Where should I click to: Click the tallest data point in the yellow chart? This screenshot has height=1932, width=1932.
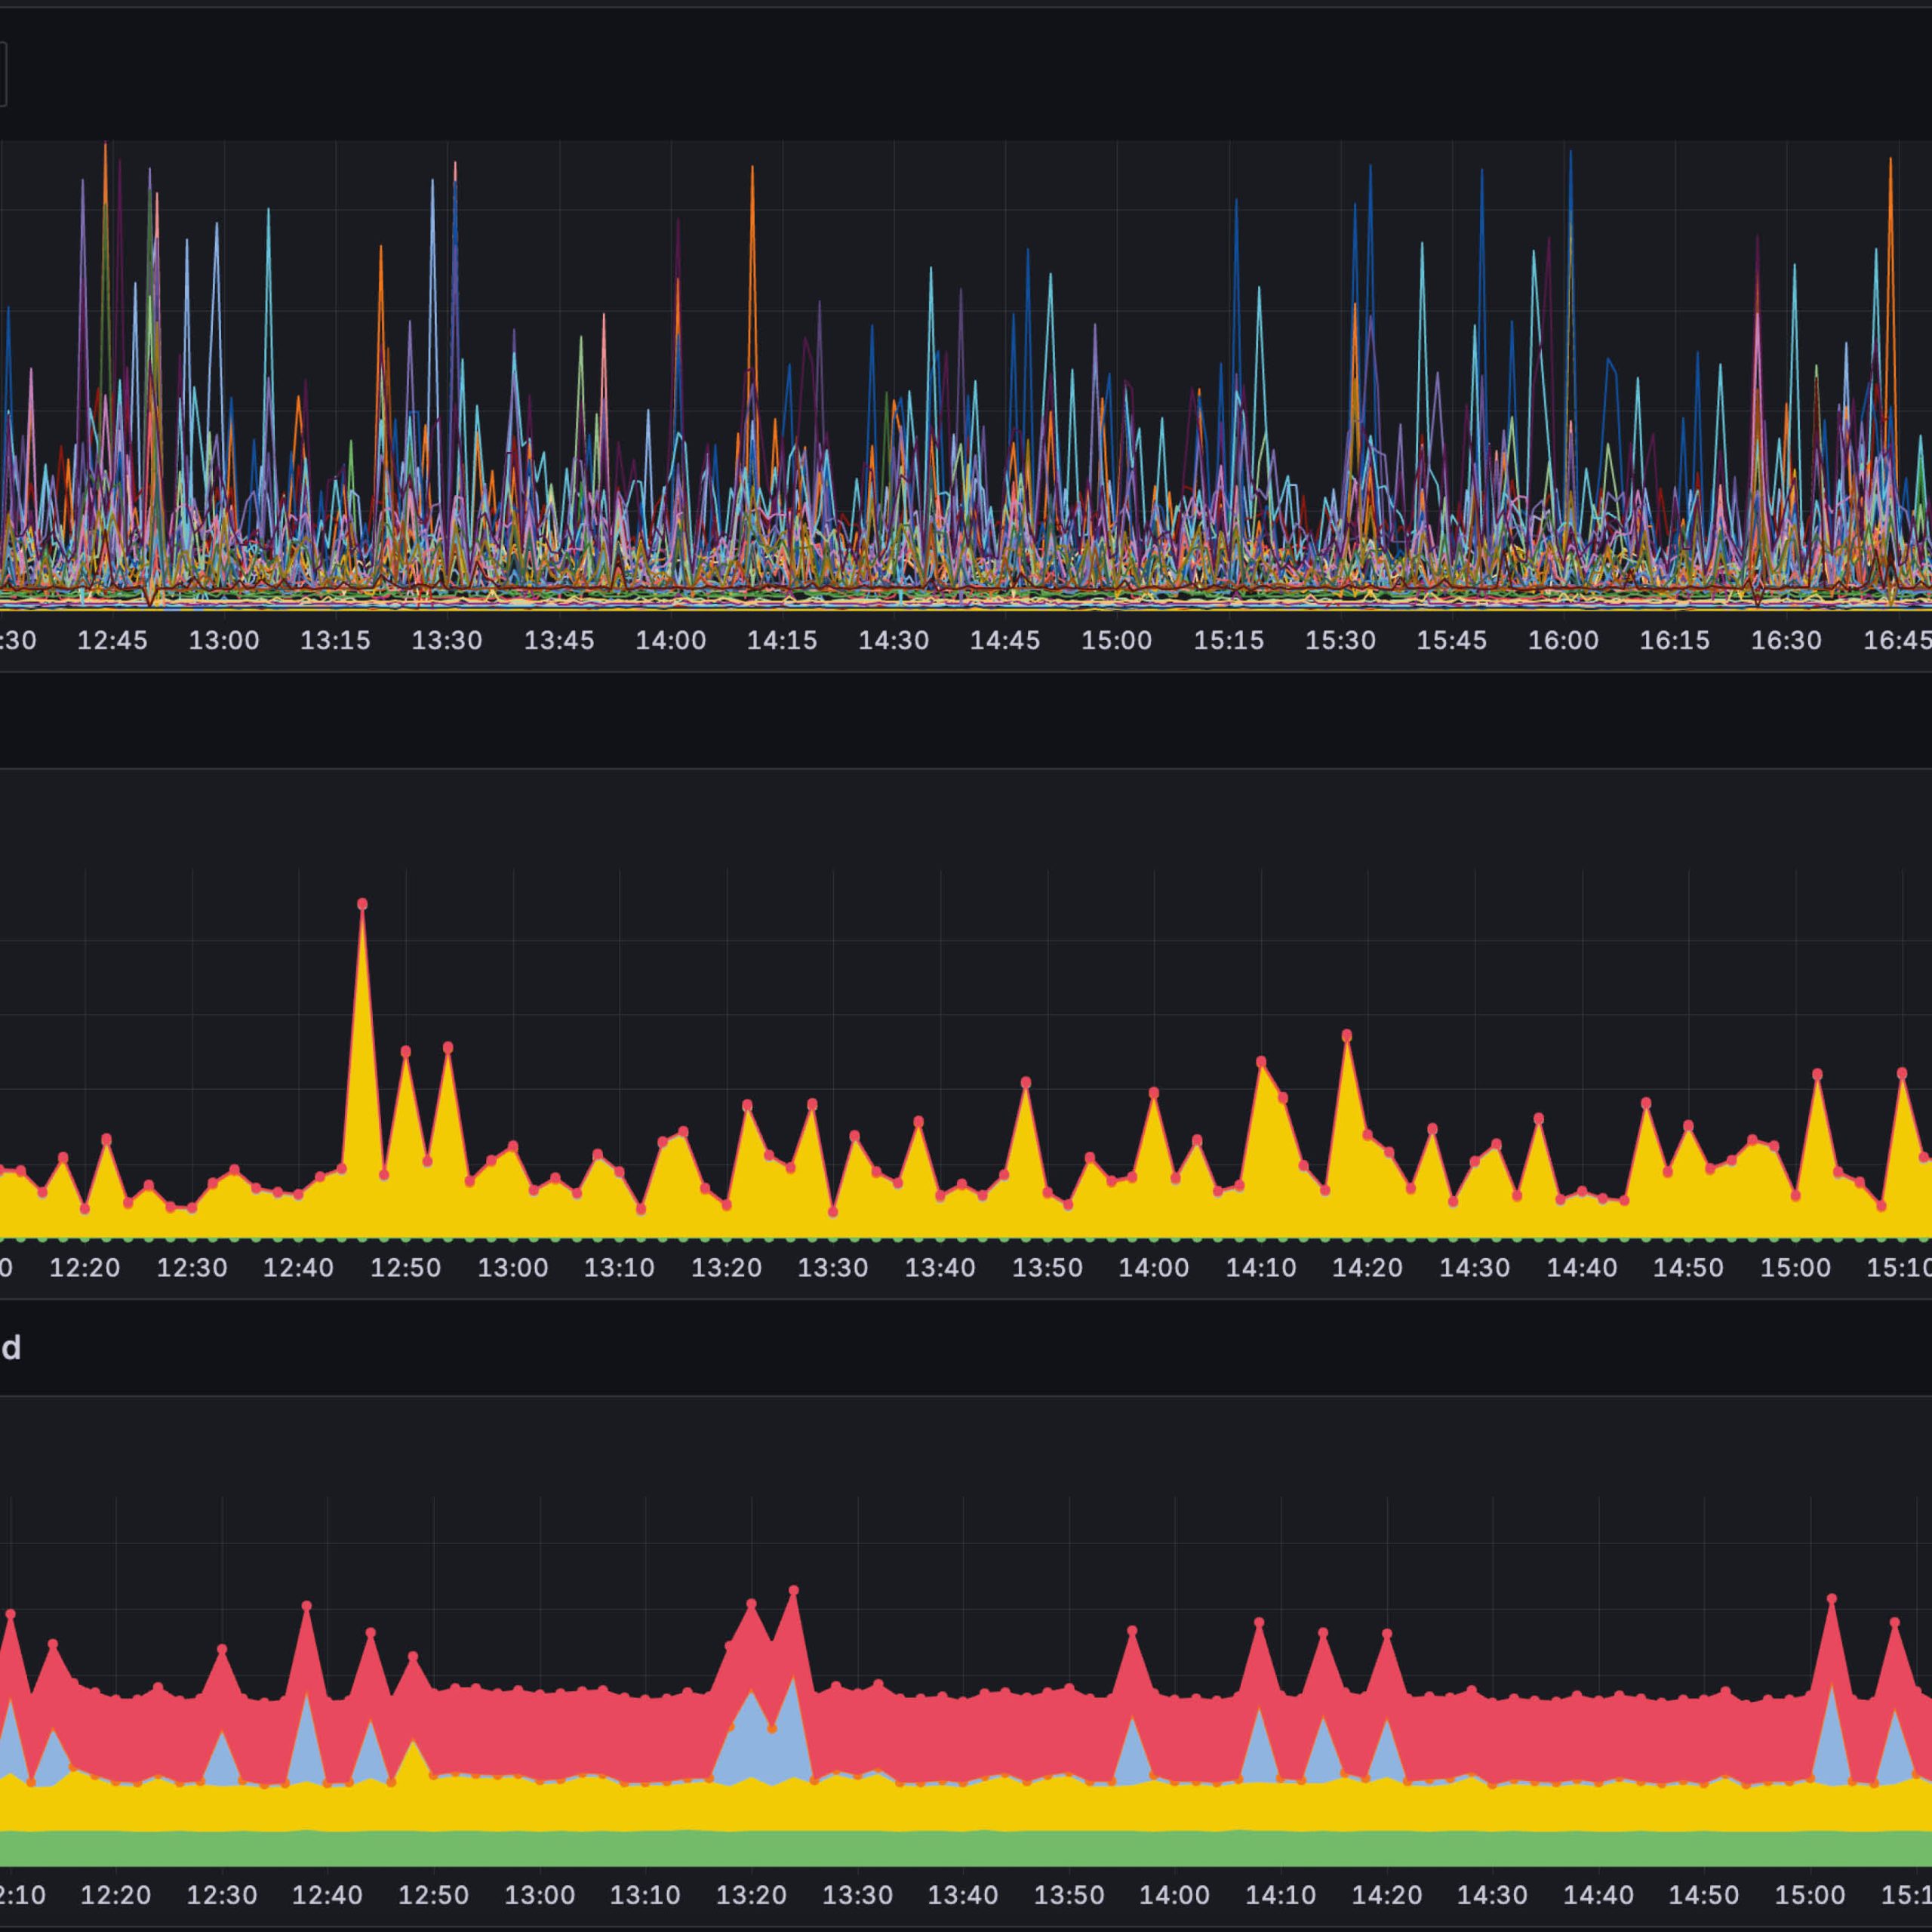click(x=362, y=904)
